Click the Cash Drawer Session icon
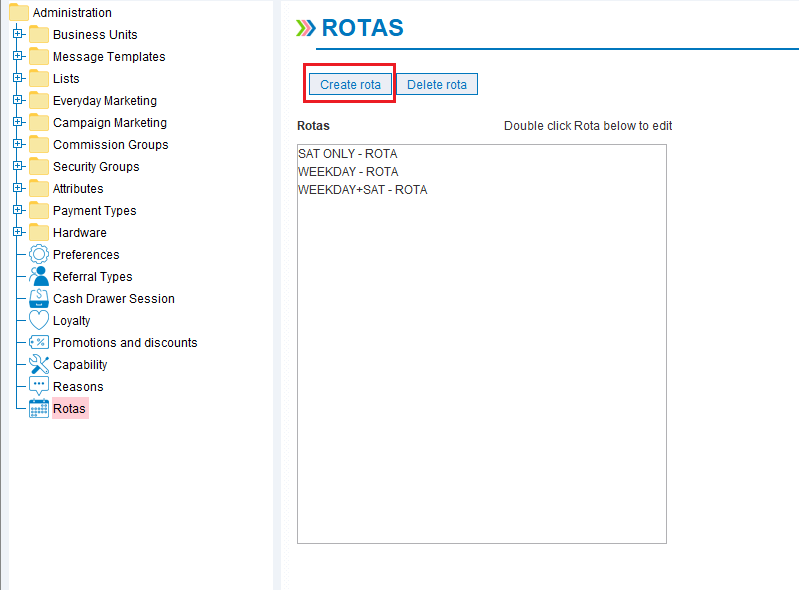Viewport: 799px width, 590px height. point(39,298)
